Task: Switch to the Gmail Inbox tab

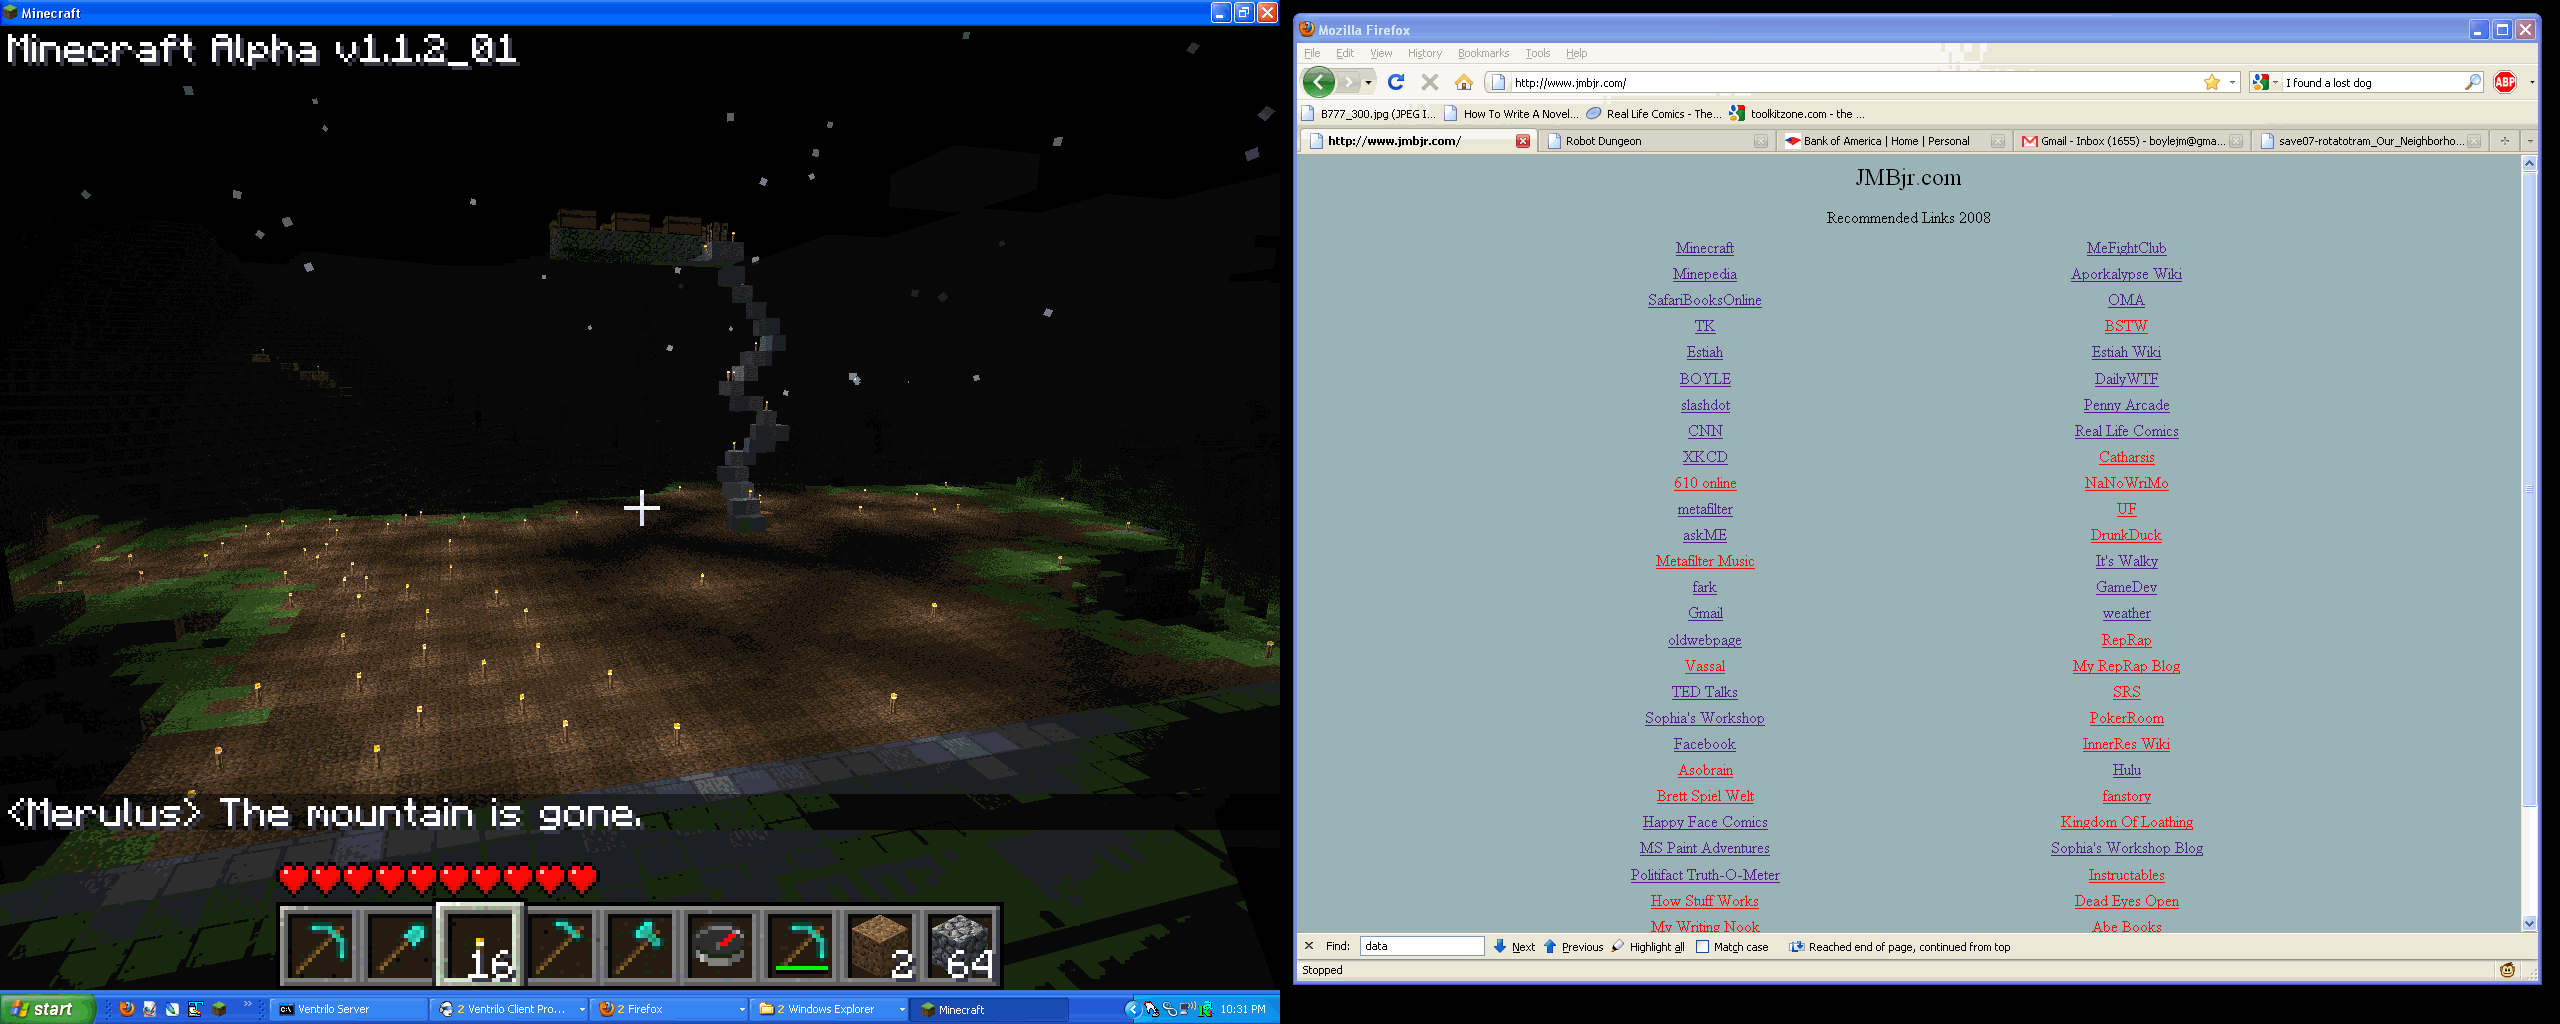Action: (x=2132, y=141)
